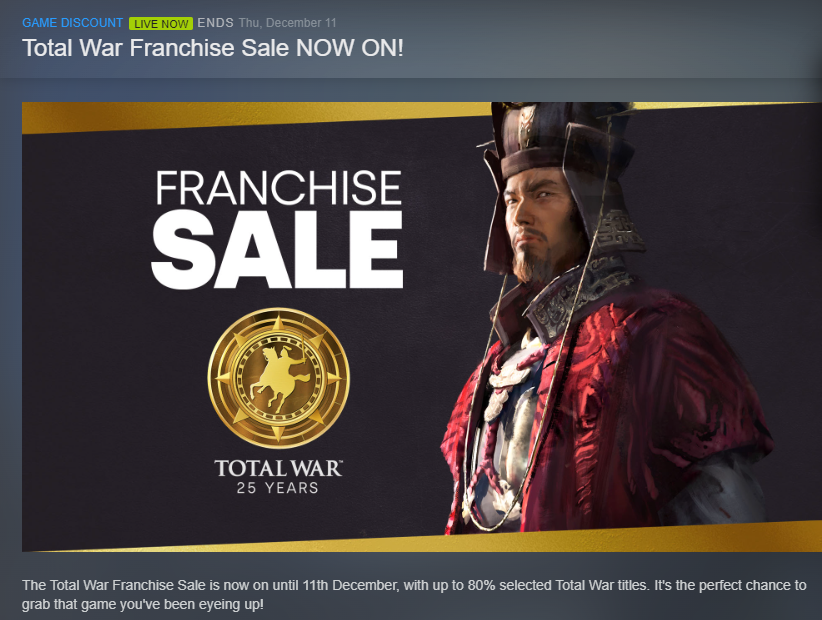The width and height of the screenshot is (822, 620).
Task: Click the 25 YEARS anniversary text
Action: [277, 488]
